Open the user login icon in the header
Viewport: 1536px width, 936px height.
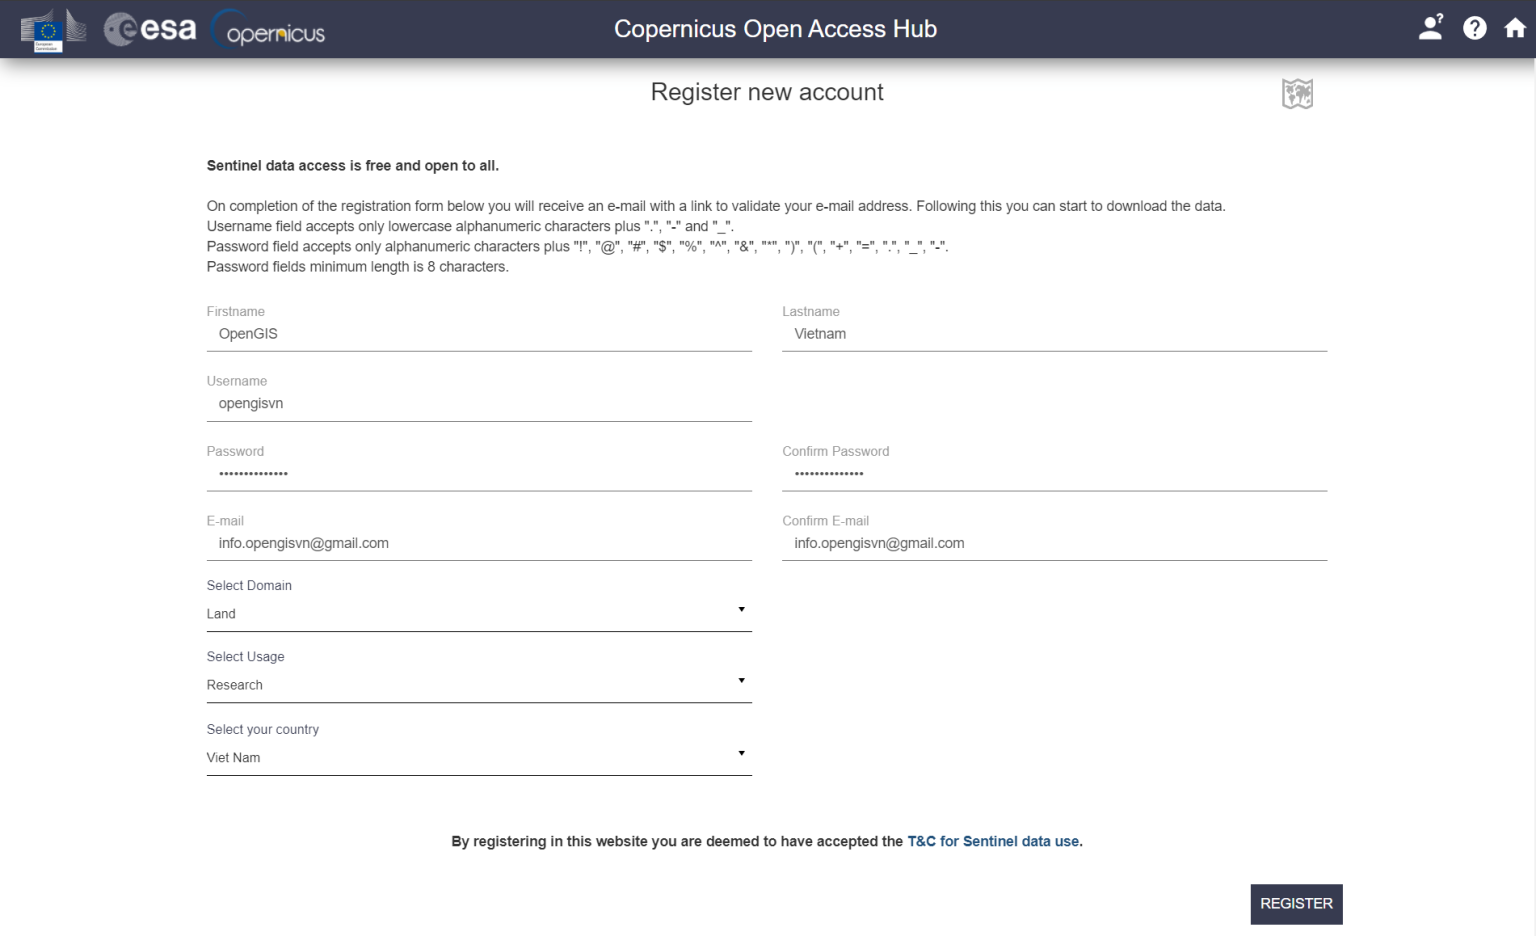pyautogui.click(x=1430, y=28)
